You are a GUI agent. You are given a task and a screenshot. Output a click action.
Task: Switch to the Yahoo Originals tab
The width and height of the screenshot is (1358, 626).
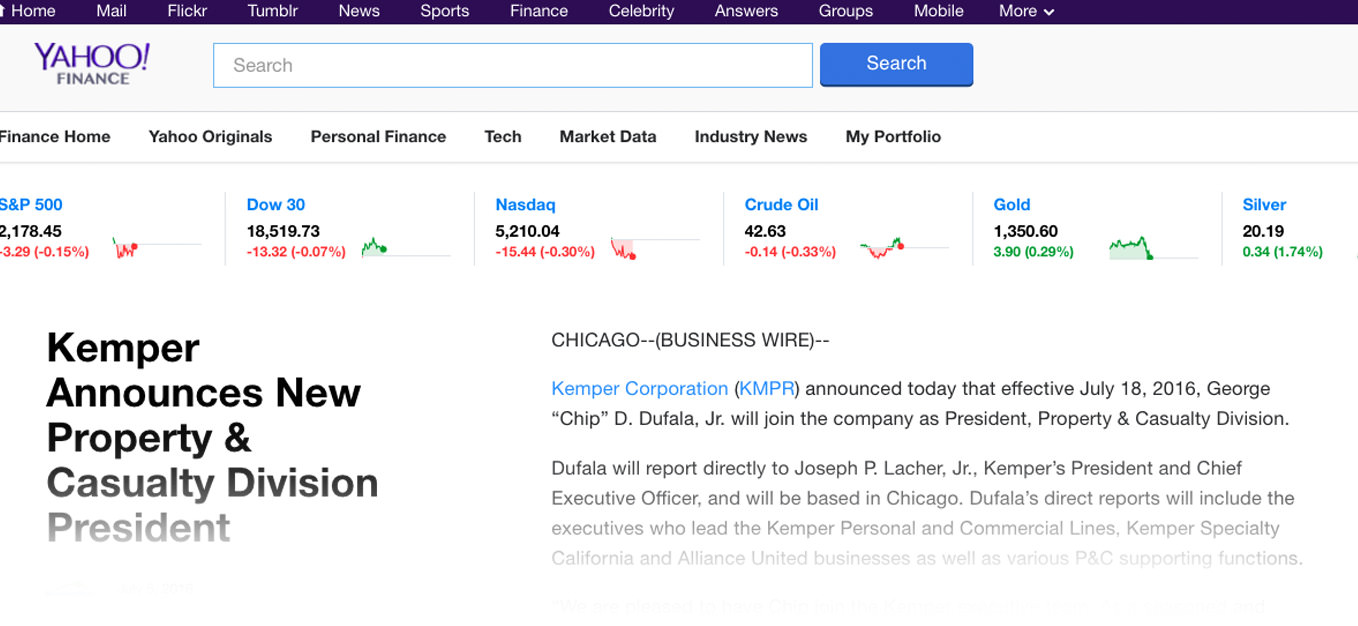click(210, 137)
